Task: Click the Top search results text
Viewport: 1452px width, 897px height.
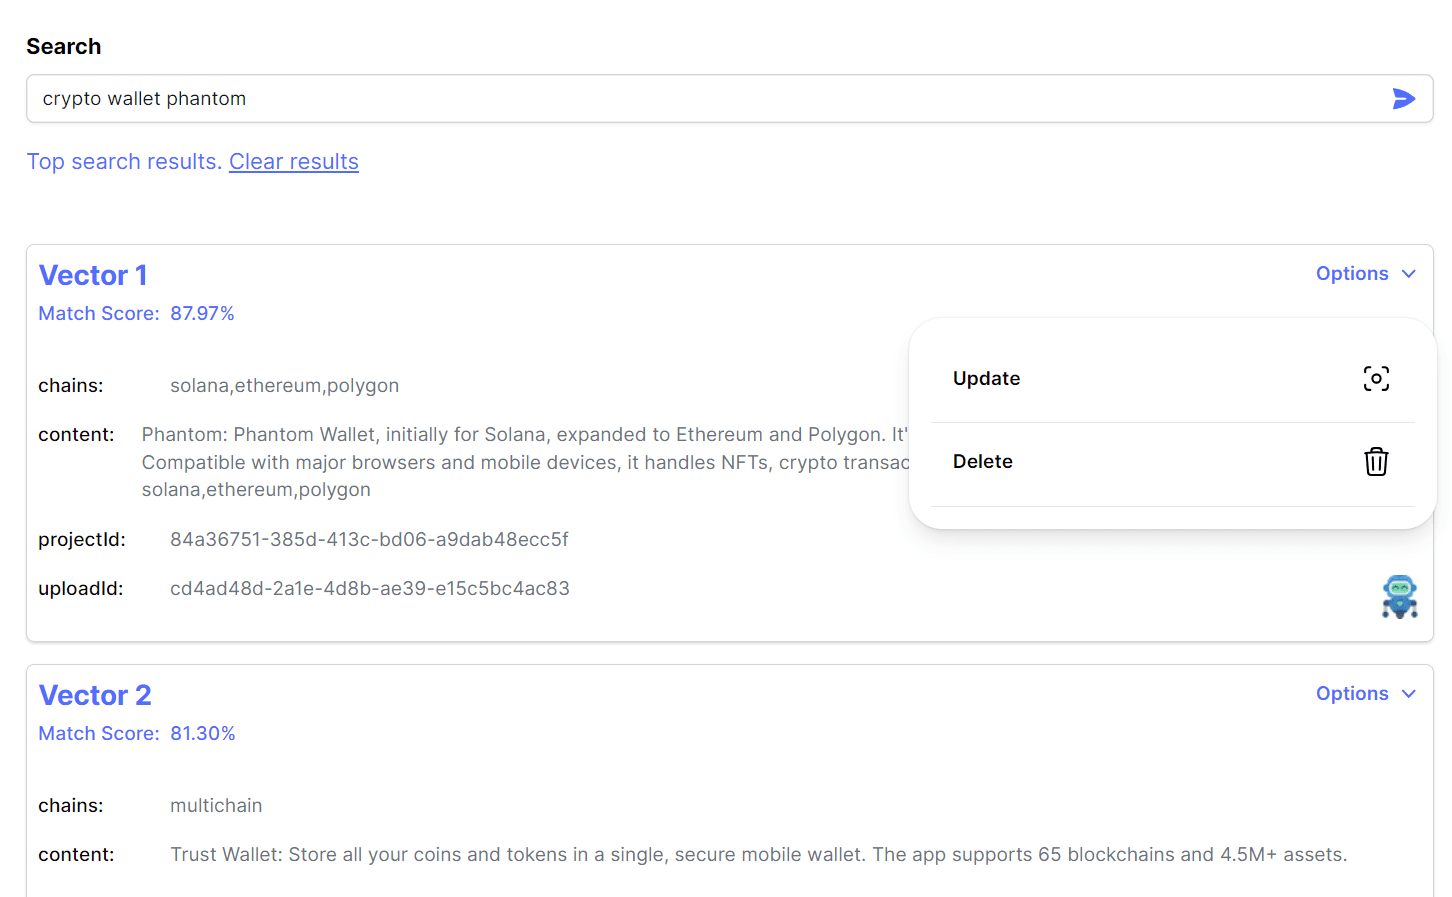Action: tap(124, 162)
